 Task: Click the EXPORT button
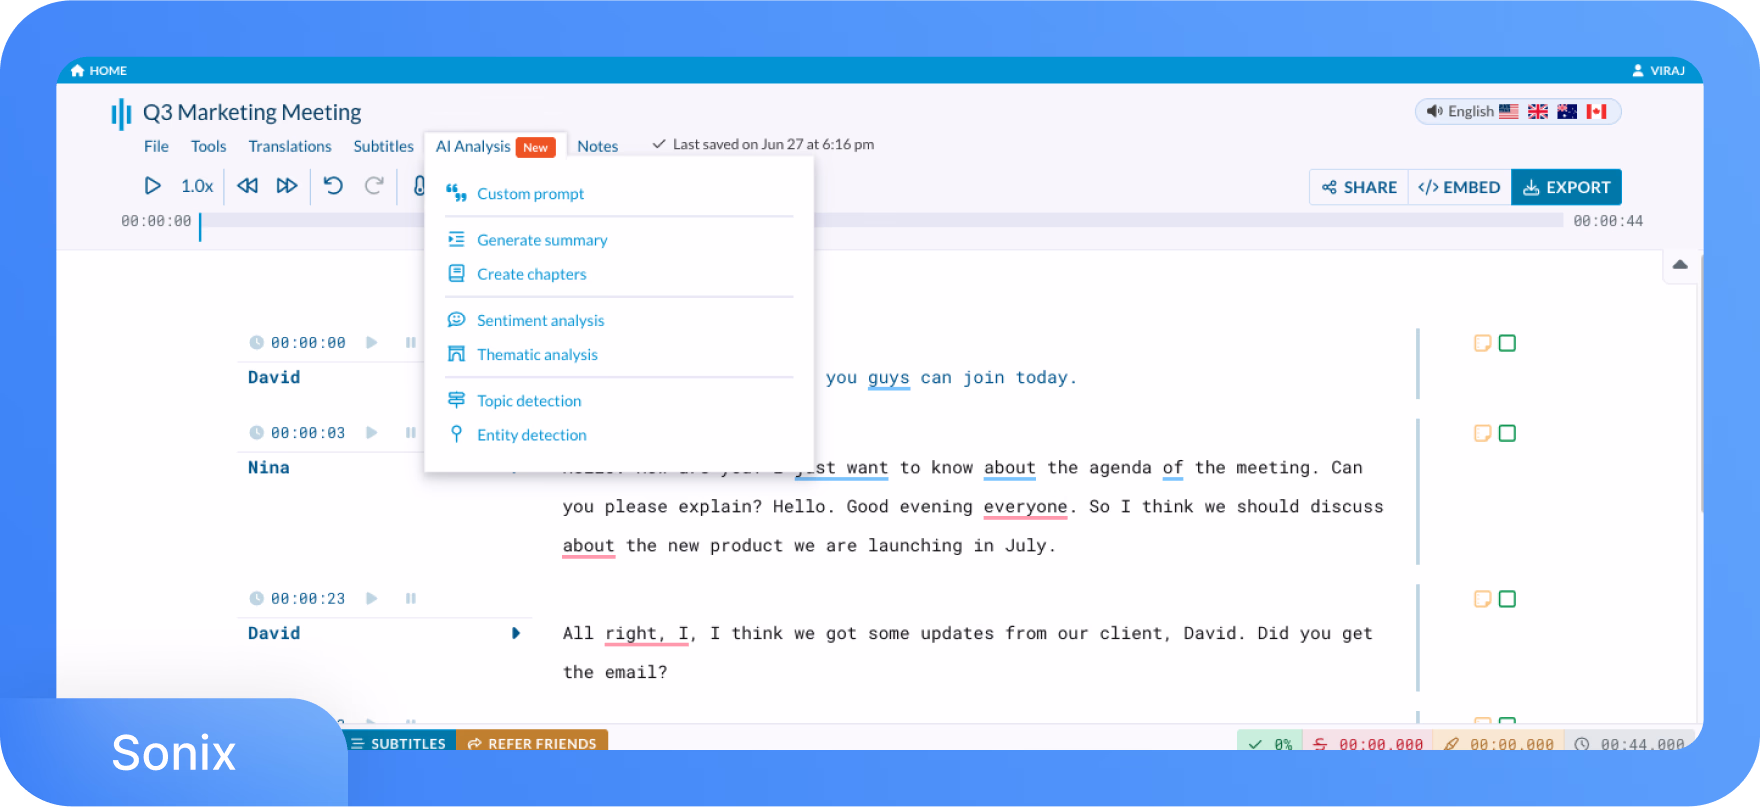(x=1566, y=187)
